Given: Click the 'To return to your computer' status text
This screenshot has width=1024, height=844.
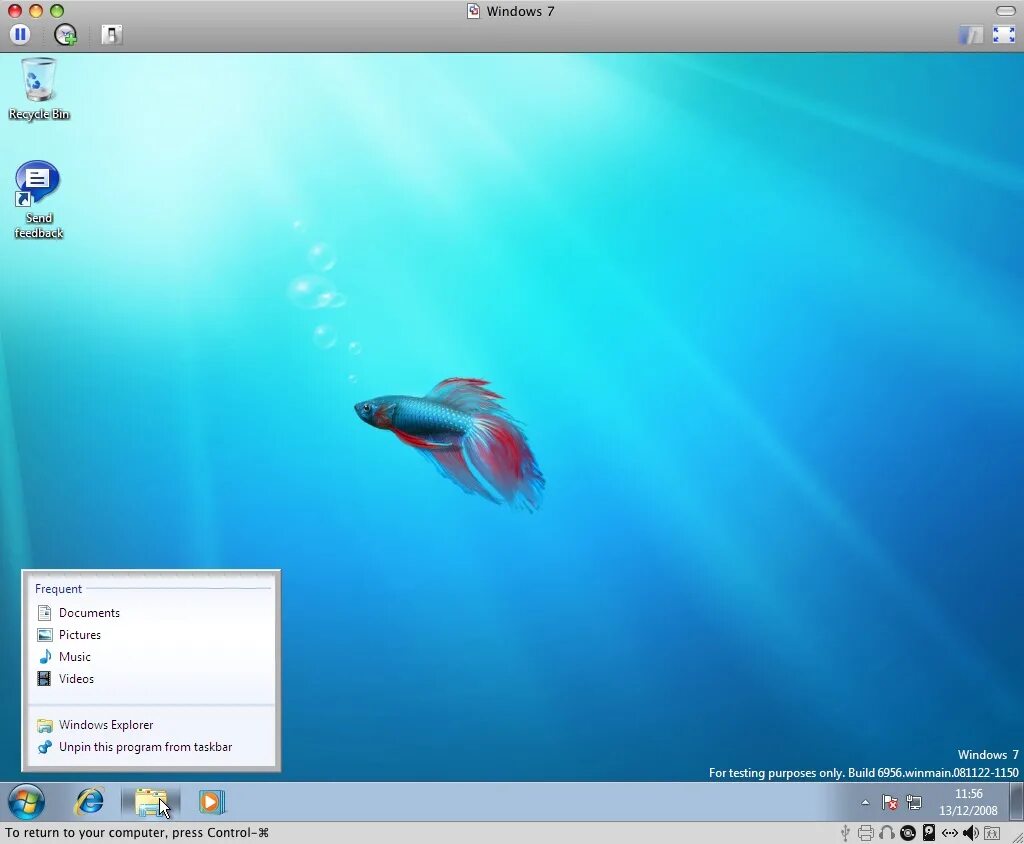Looking at the screenshot, I should point(137,833).
